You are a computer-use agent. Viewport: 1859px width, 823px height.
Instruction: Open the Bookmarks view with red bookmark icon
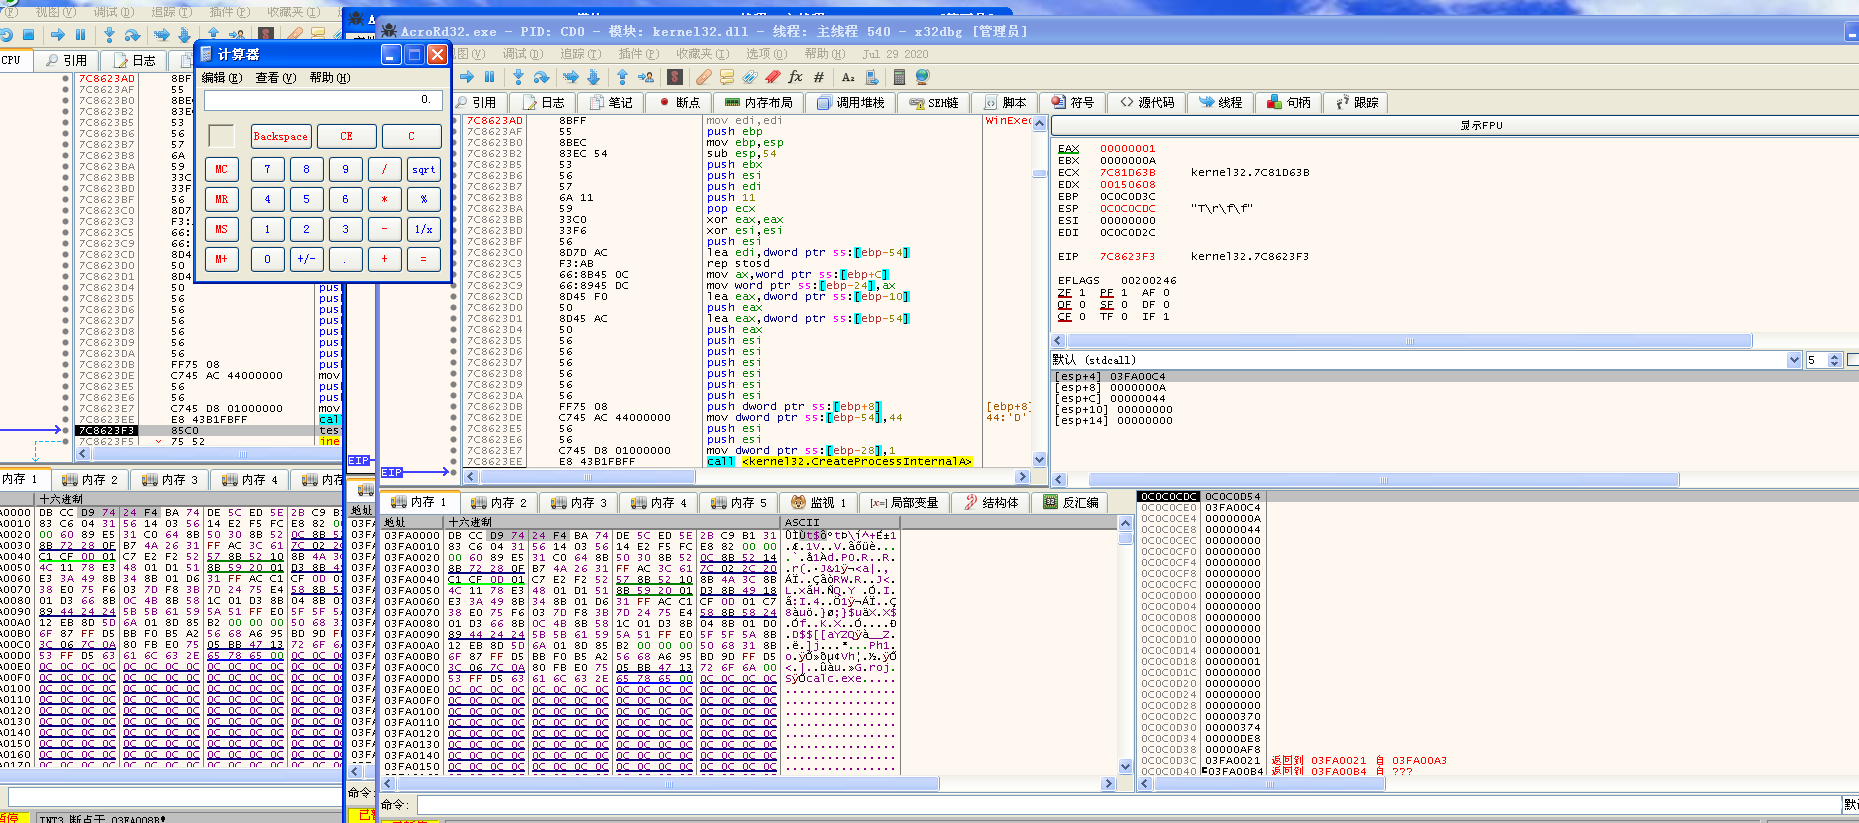(772, 77)
